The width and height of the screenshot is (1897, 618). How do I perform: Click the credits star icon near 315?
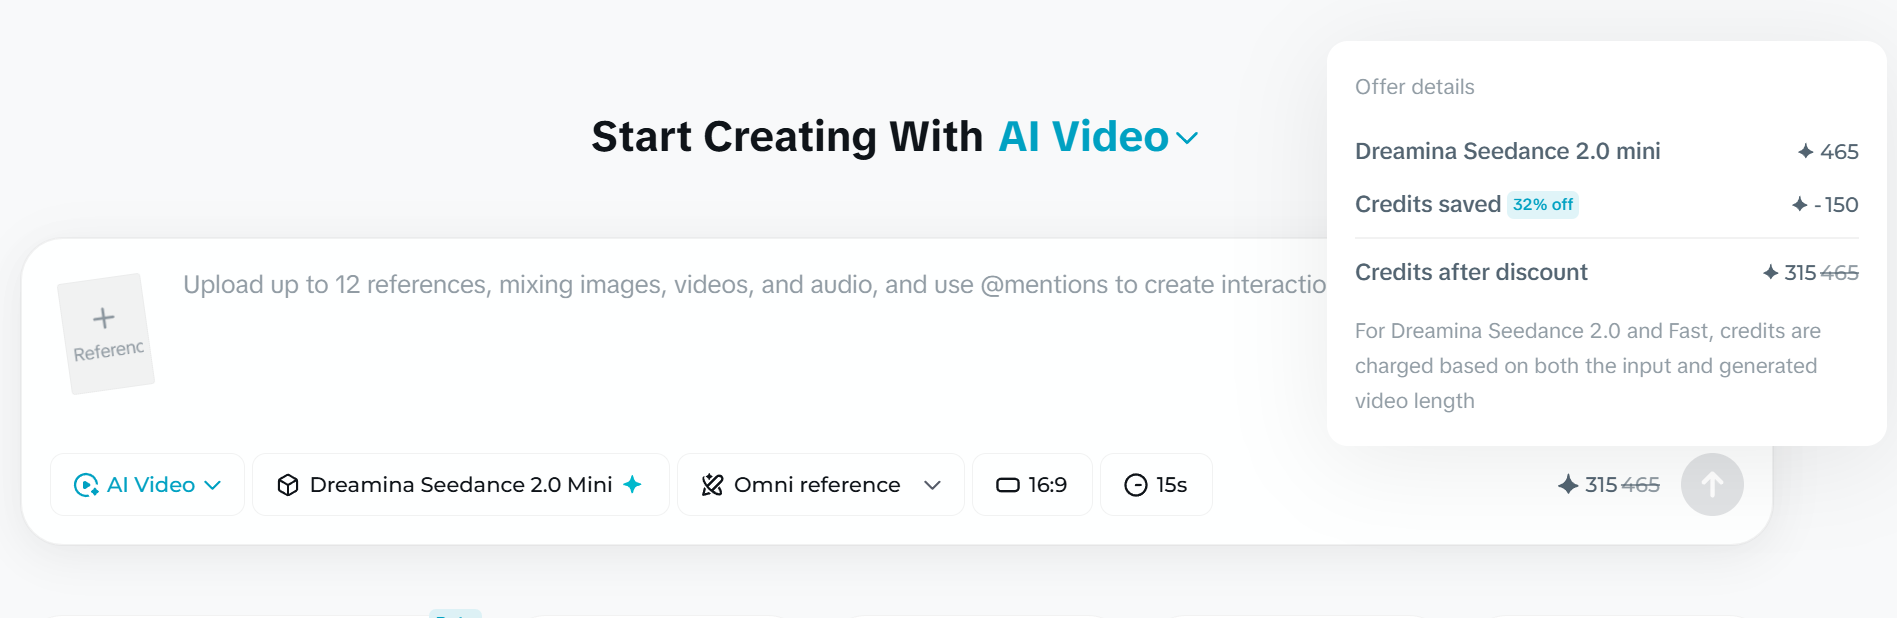[1568, 485]
